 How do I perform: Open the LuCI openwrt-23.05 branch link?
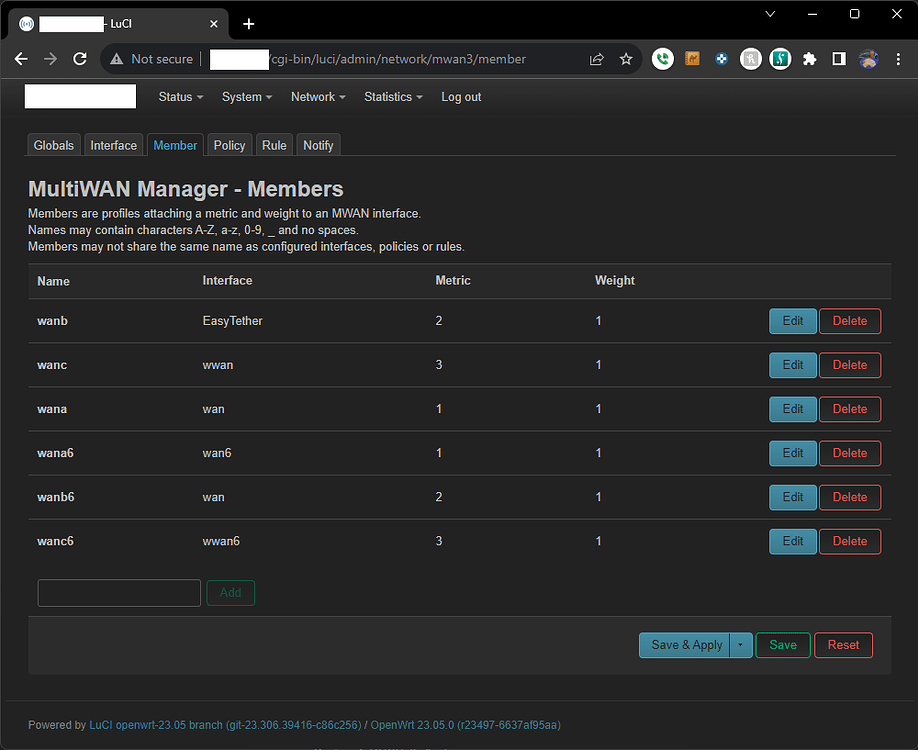tap(158, 725)
